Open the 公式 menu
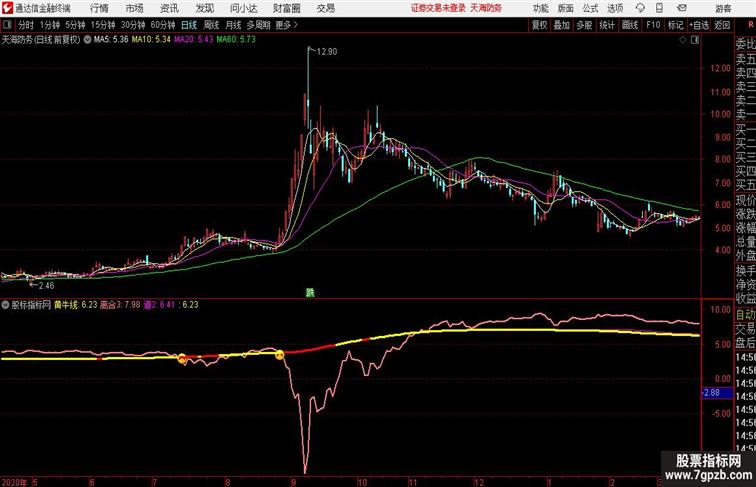Screen dimensions: 756x487 click(590, 8)
